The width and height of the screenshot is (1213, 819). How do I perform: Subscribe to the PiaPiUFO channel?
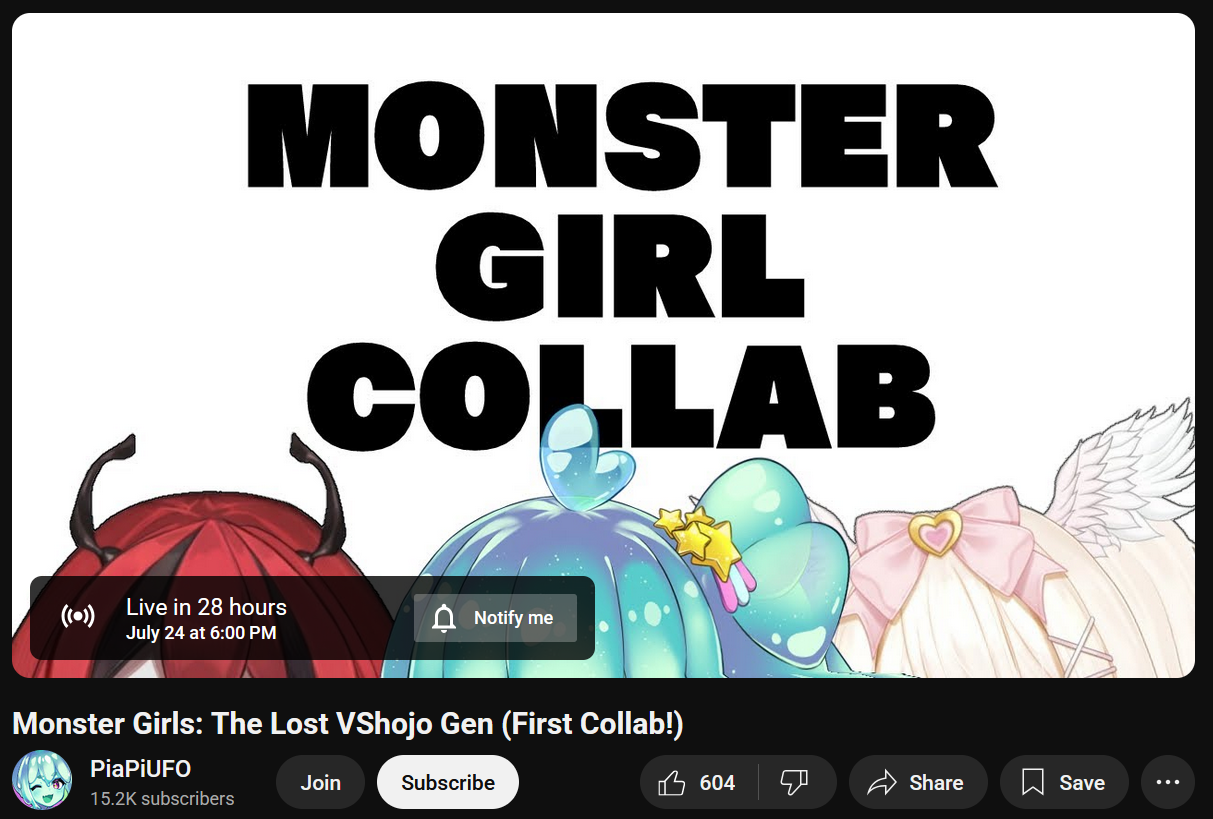click(x=448, y=783)
